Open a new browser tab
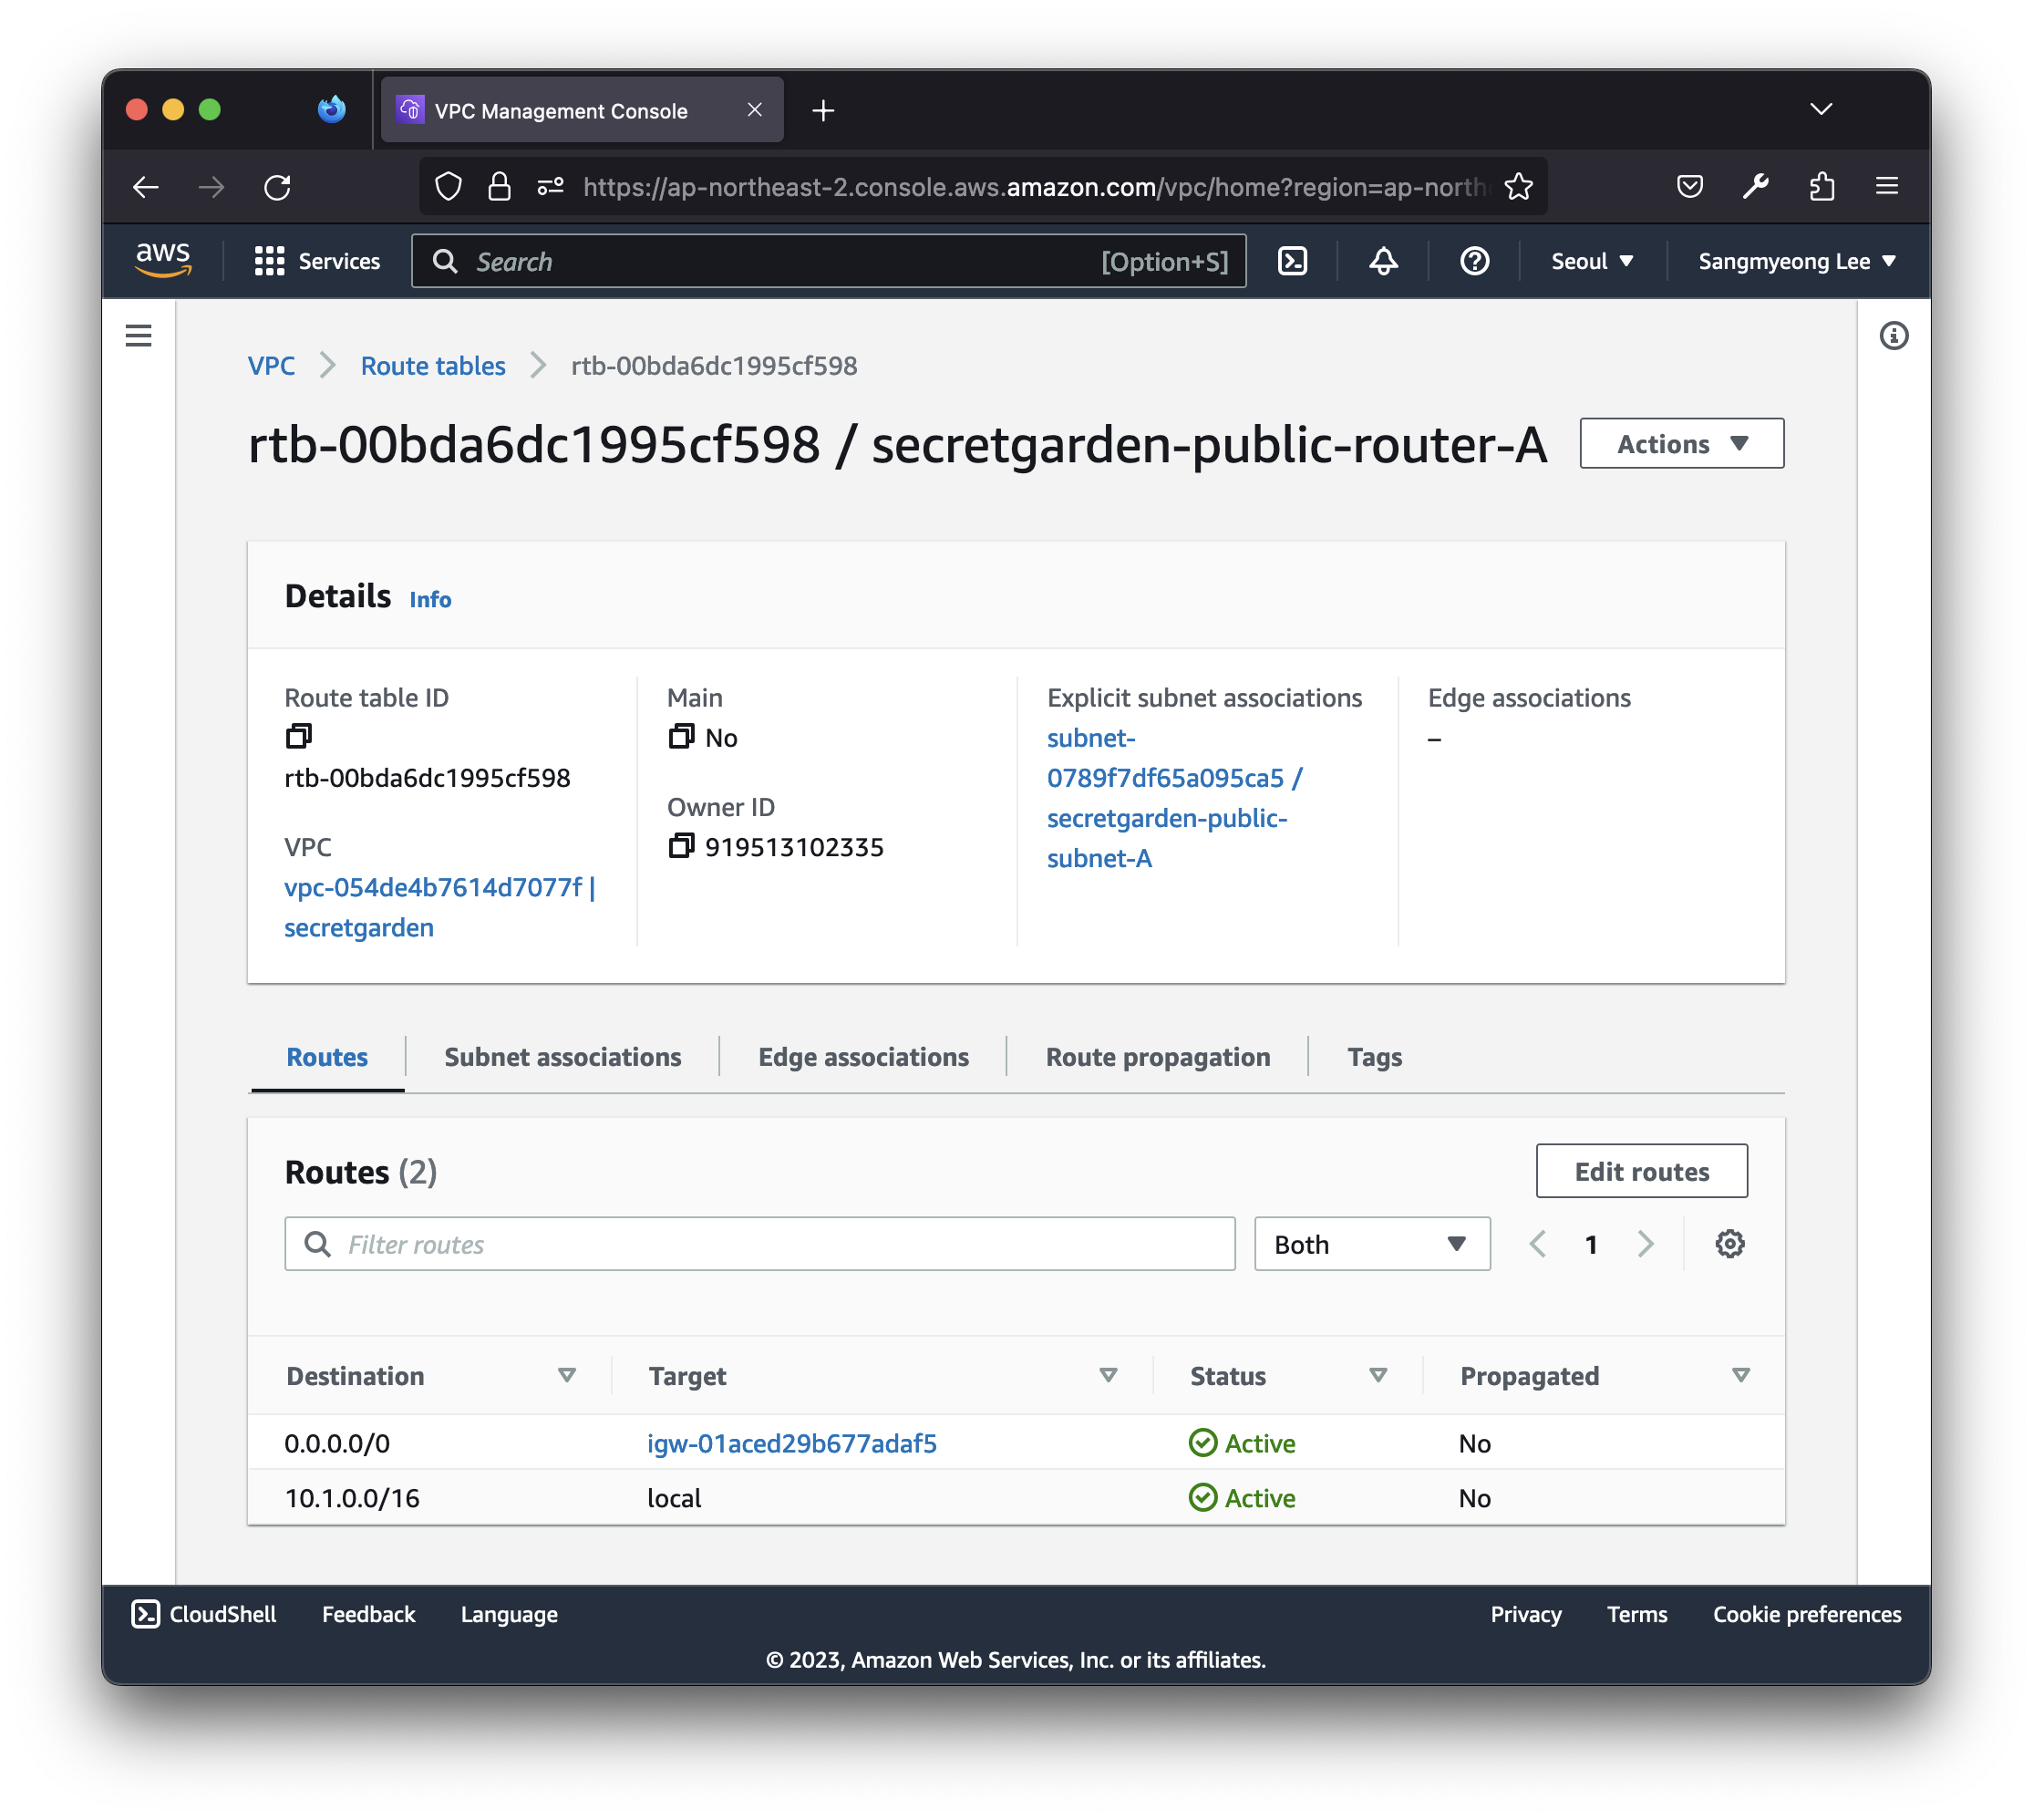Screen dimensions: 2033x1820 [x=823, y=110]
